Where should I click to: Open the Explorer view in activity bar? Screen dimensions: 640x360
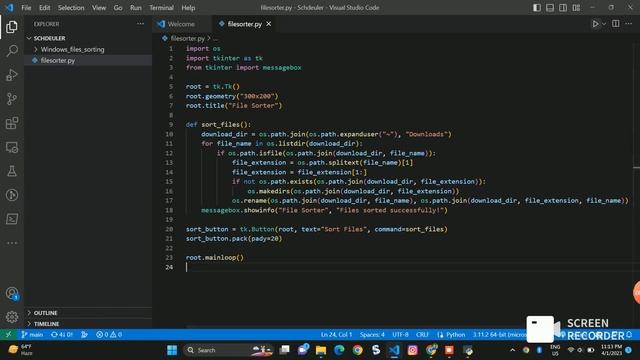coord(12,27)
